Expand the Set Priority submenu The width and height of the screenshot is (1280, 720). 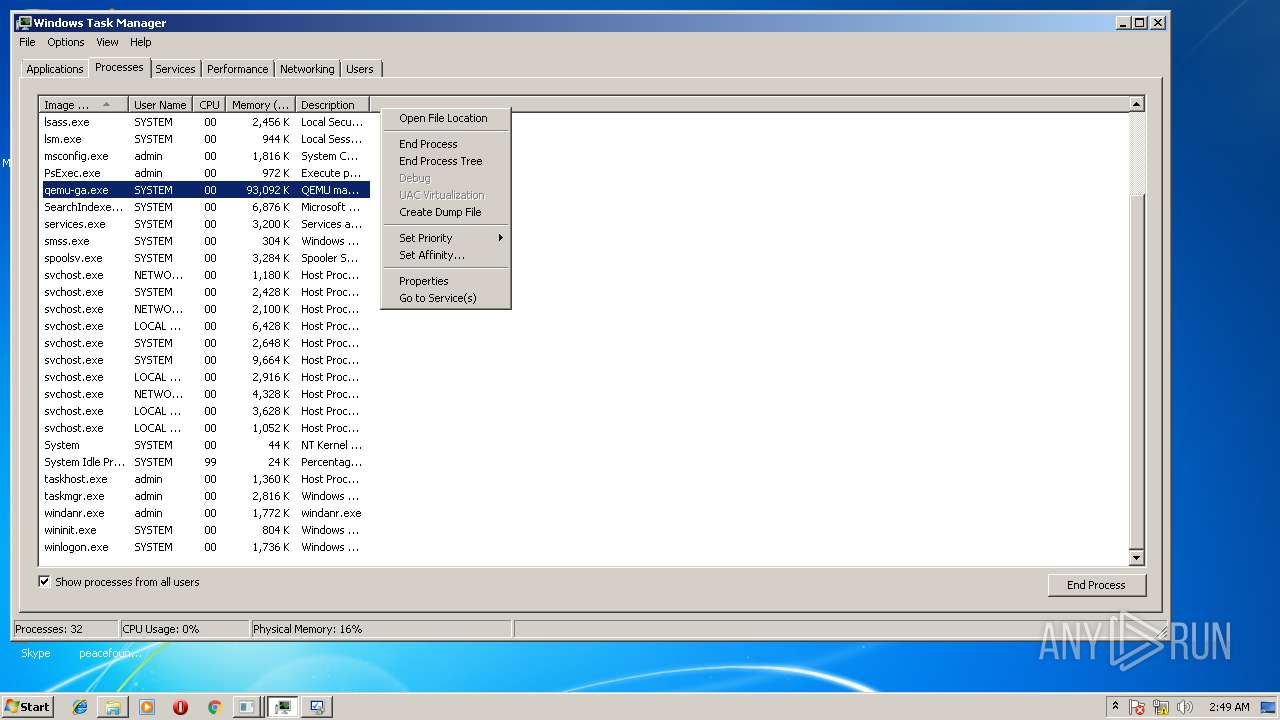tap(446, 238)
